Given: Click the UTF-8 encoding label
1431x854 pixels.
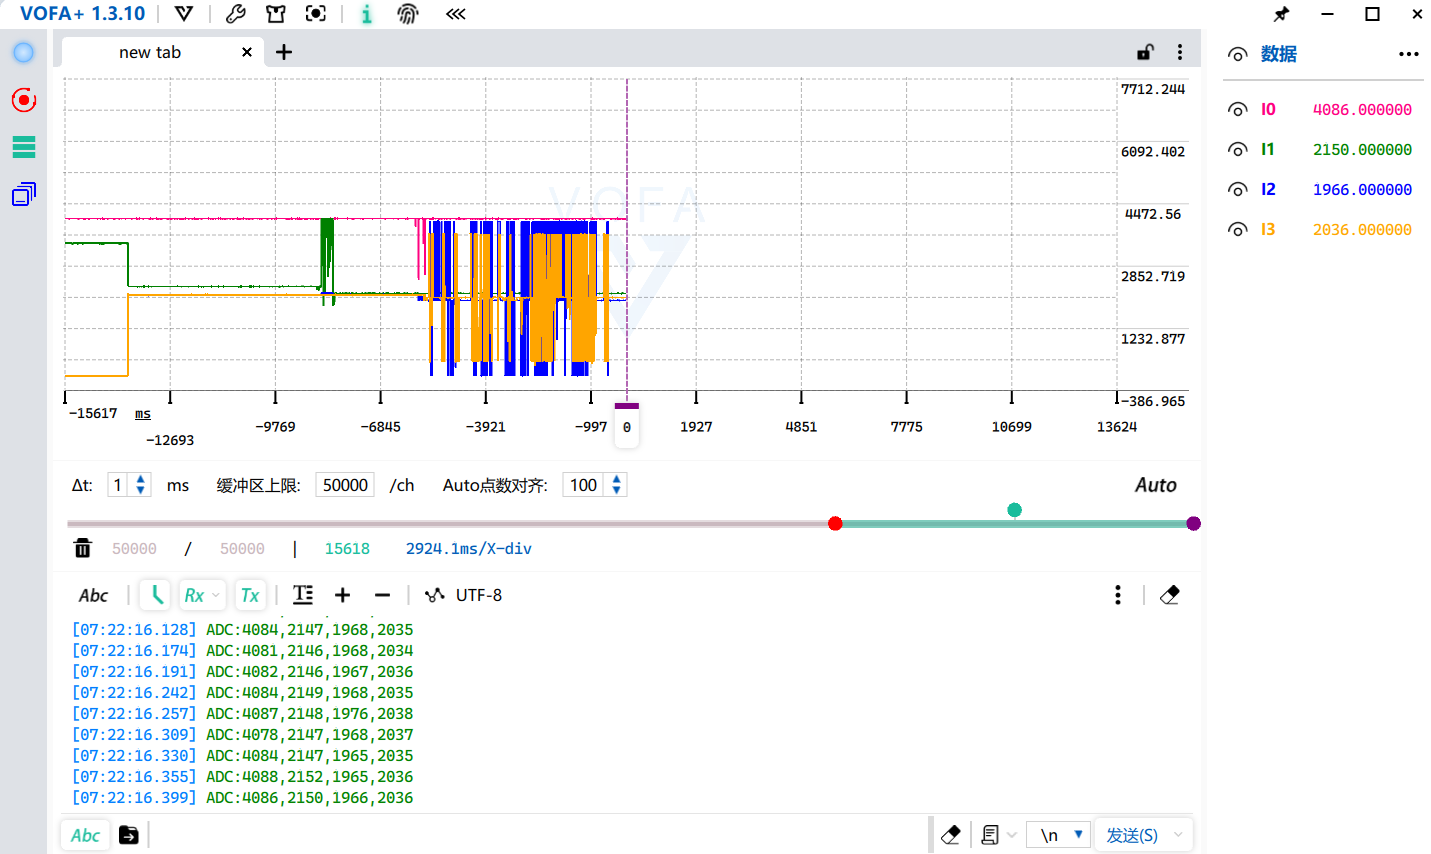Looking at the screenshot, I should (479, 595).
